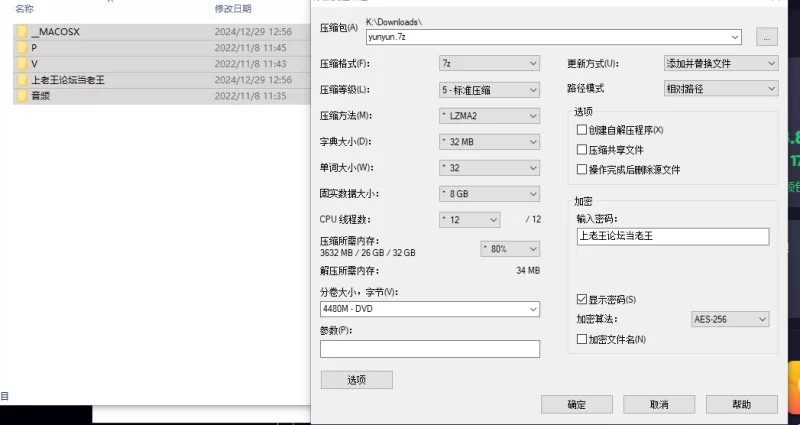
Task: Enable 压缩共享文件 checkbox
Action: point(582,149)
